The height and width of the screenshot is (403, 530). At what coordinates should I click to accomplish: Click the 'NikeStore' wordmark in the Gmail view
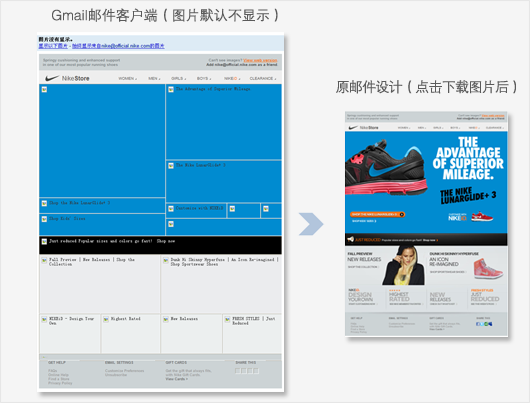(x=75, y=78)
